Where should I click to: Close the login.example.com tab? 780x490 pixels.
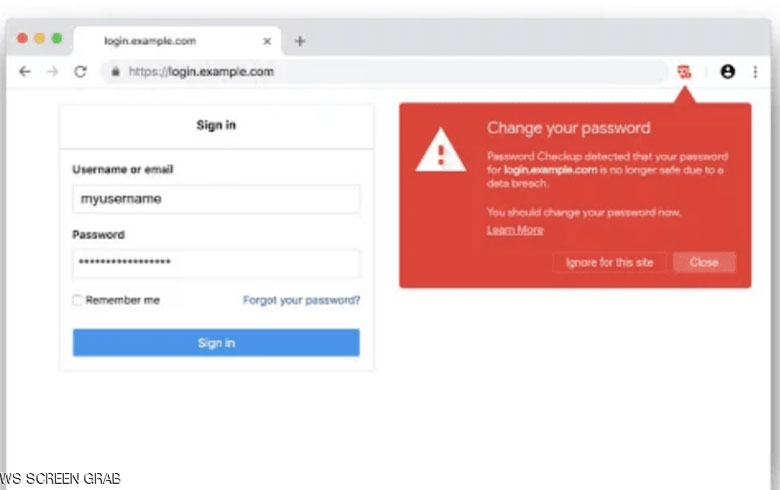point(267,41)
